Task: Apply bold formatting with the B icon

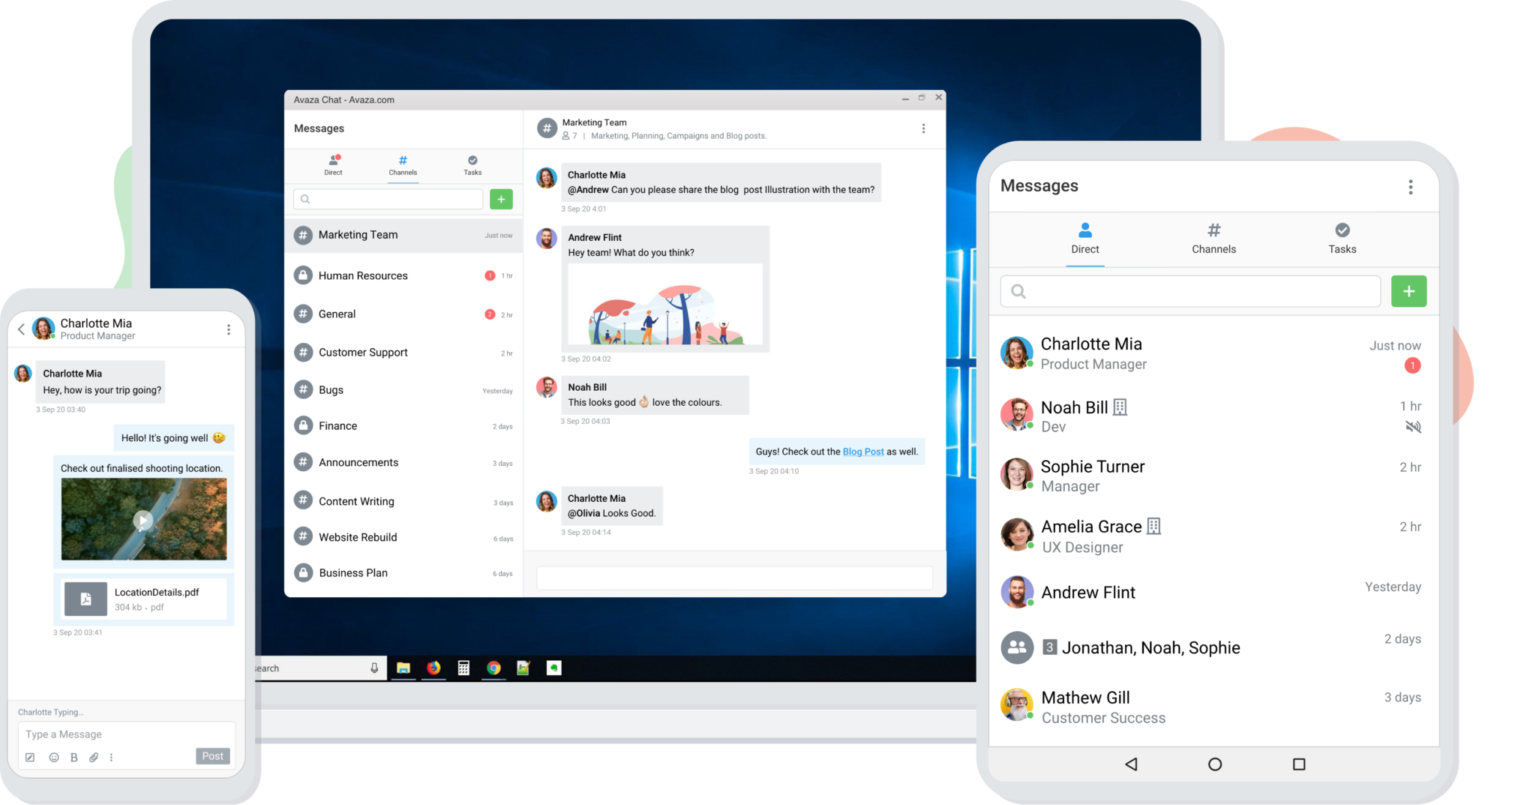Action: click(x=73, y=757)
